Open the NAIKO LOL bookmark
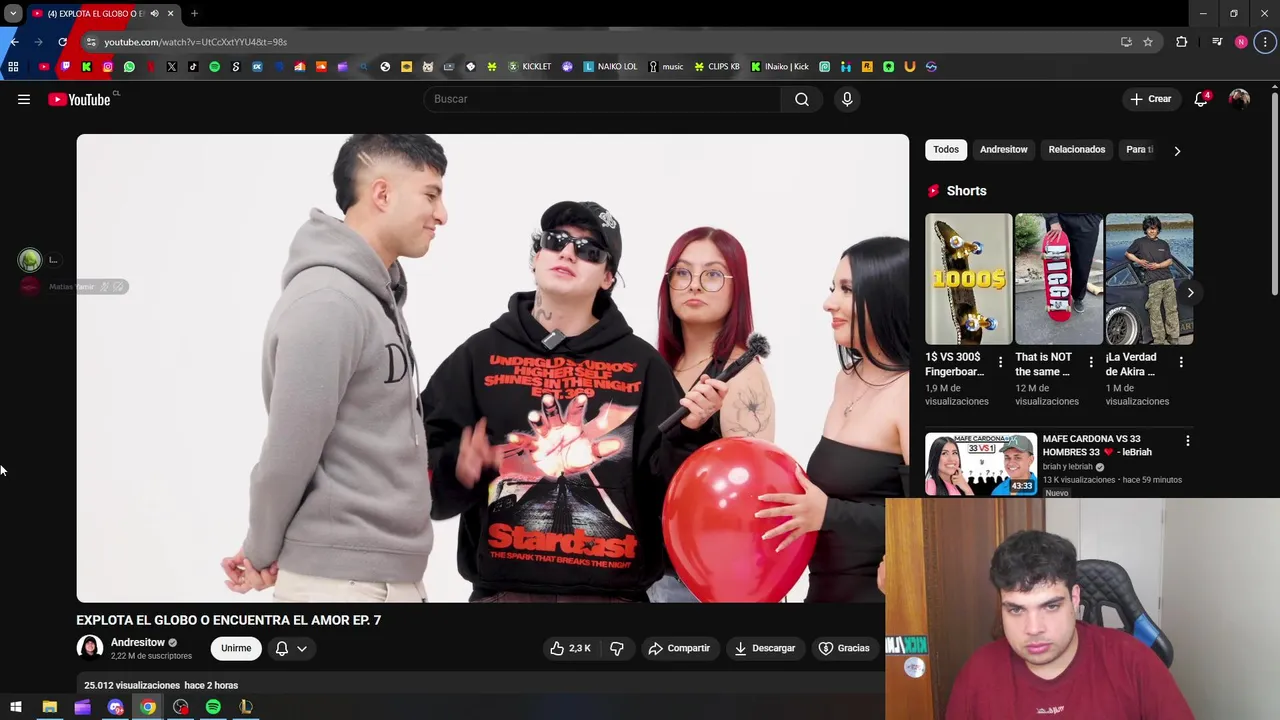This screenshot has height=720, width=1280. click(610, 67)
